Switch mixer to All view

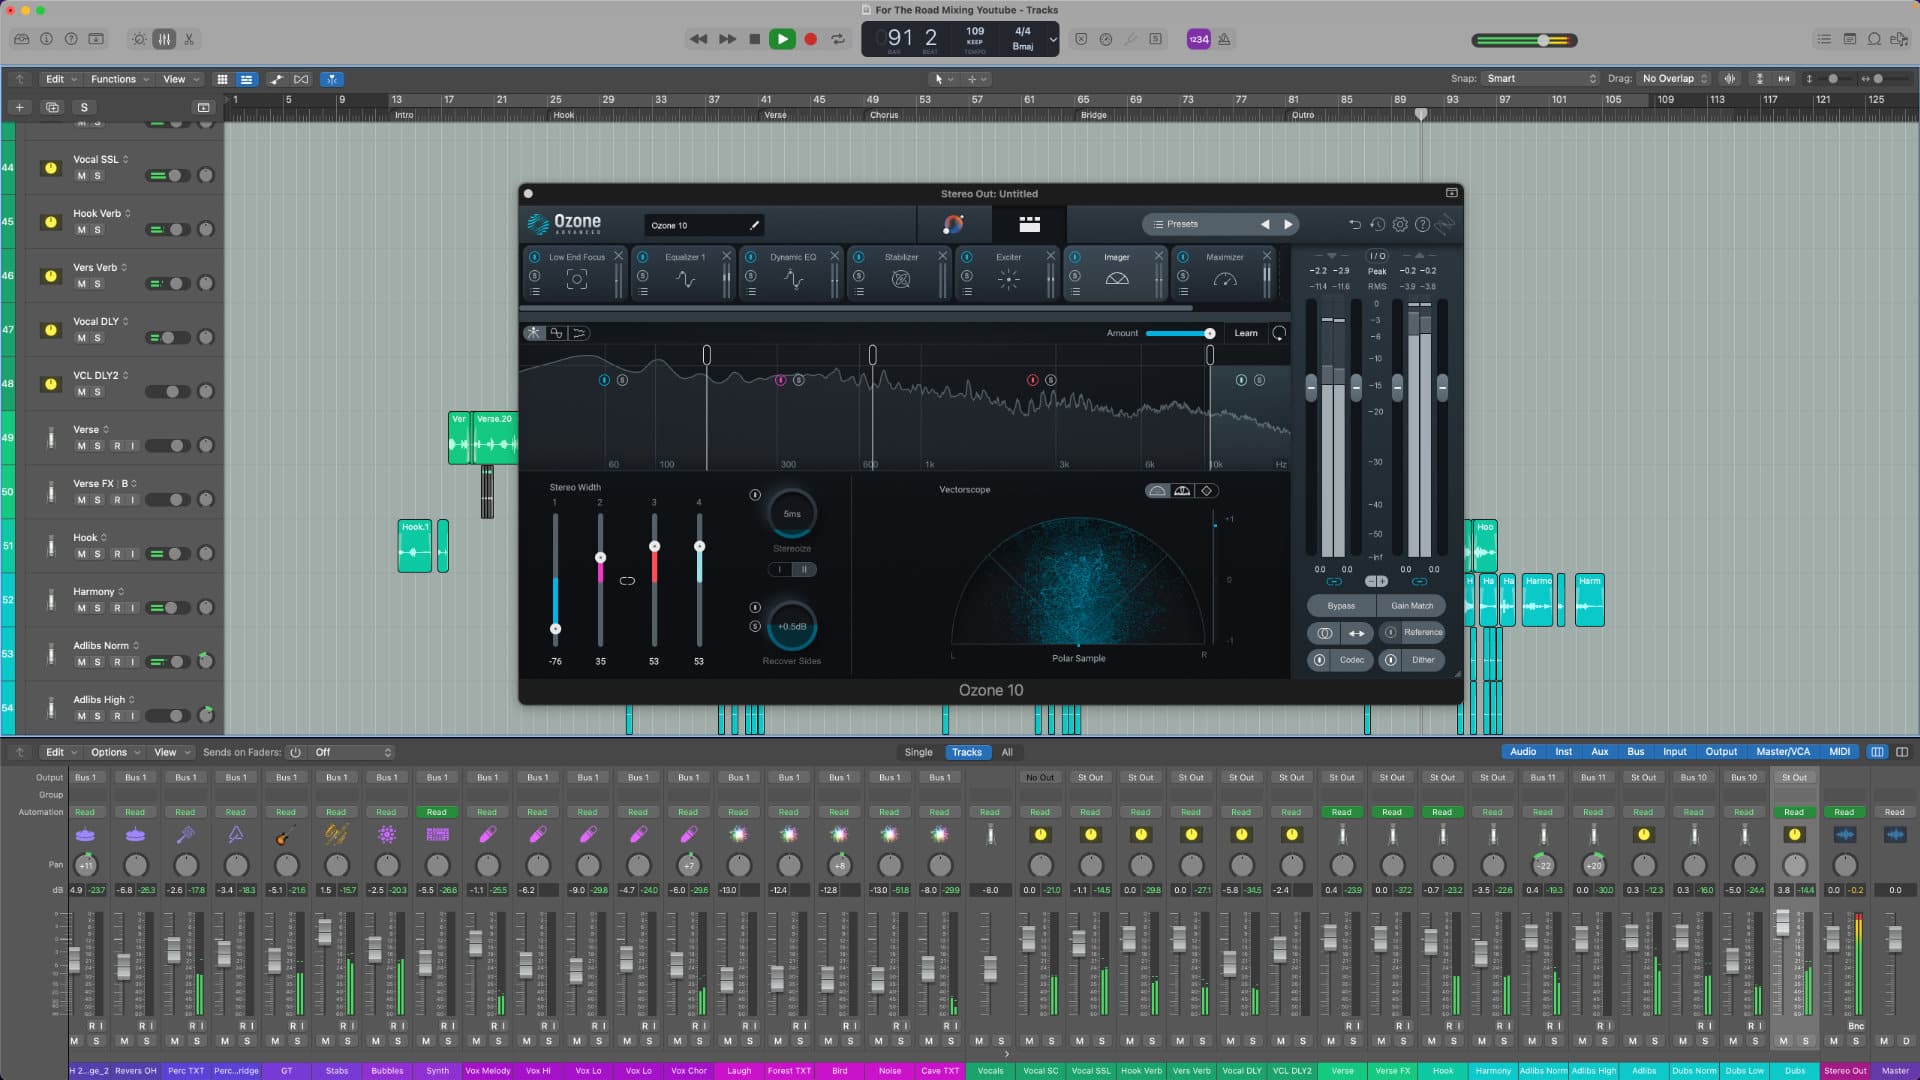(x=1007, y=752)
